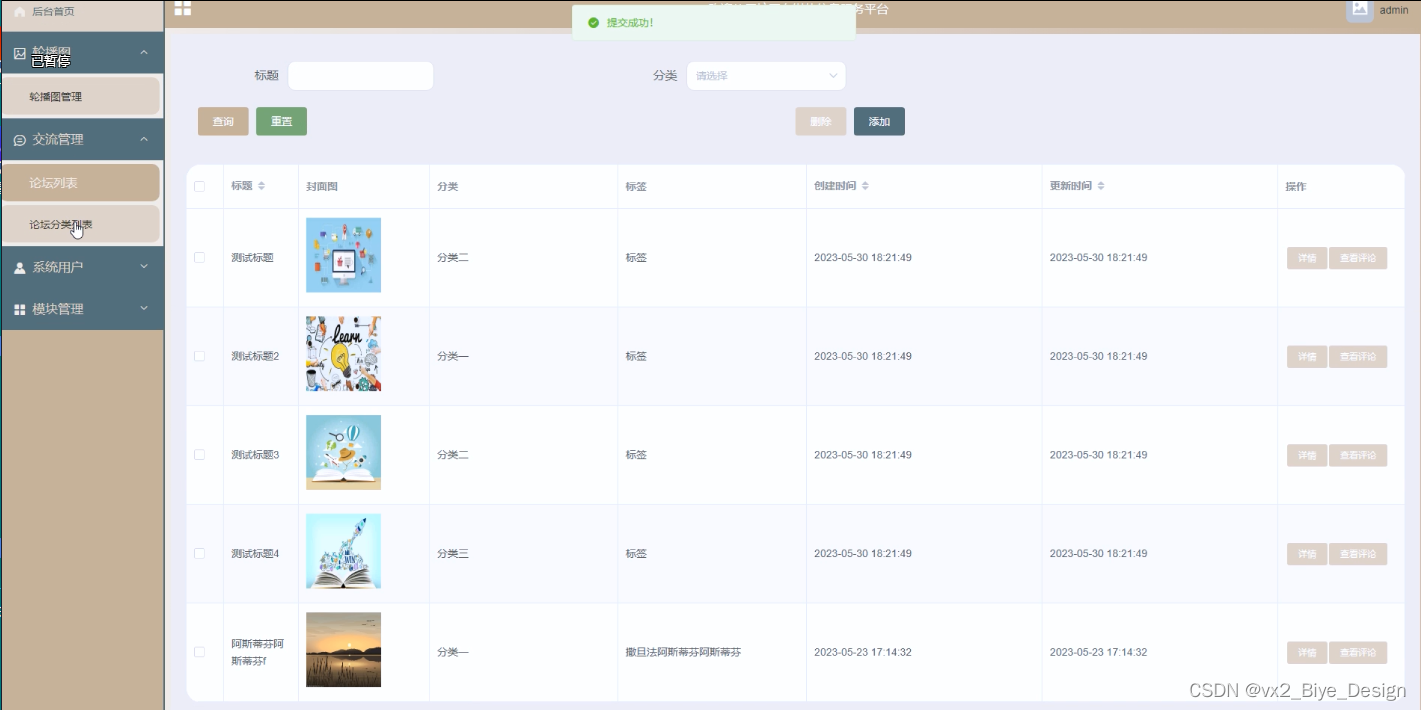
Task: Toggle the select-all checkbox in table header
Action: pos(200,187)
